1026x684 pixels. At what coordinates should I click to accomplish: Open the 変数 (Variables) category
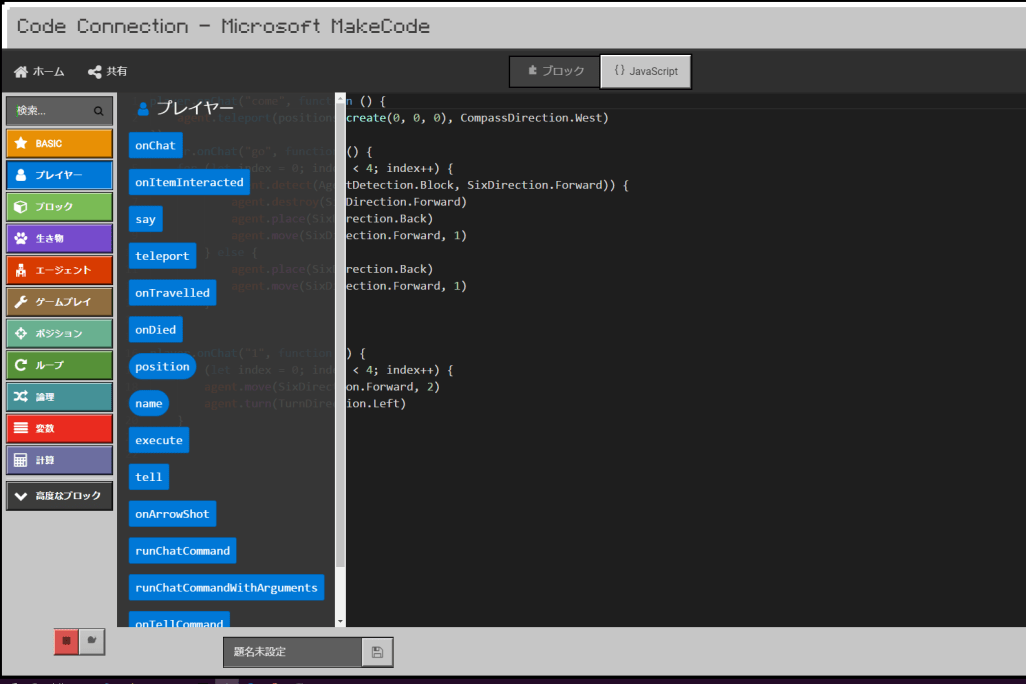(59, 428)
